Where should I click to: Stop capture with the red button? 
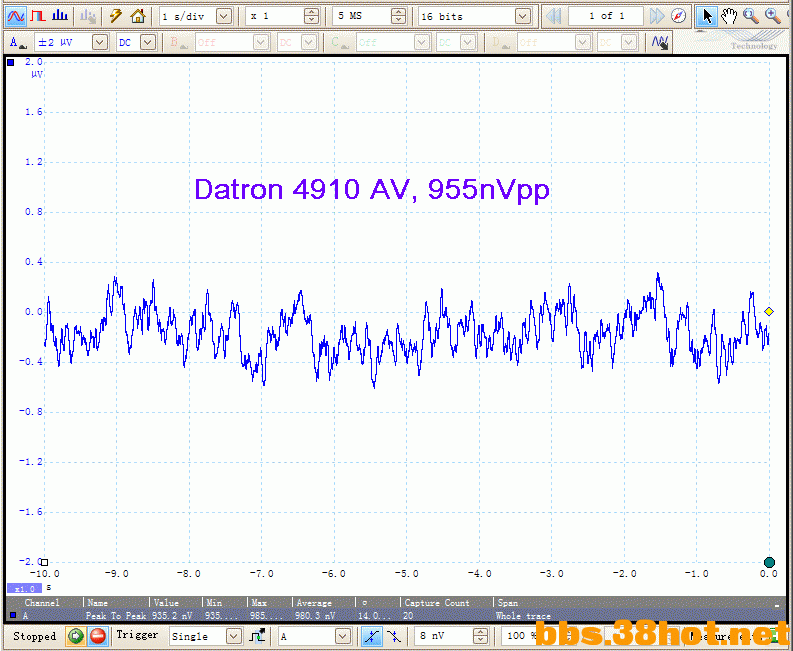tap(98, 636)
